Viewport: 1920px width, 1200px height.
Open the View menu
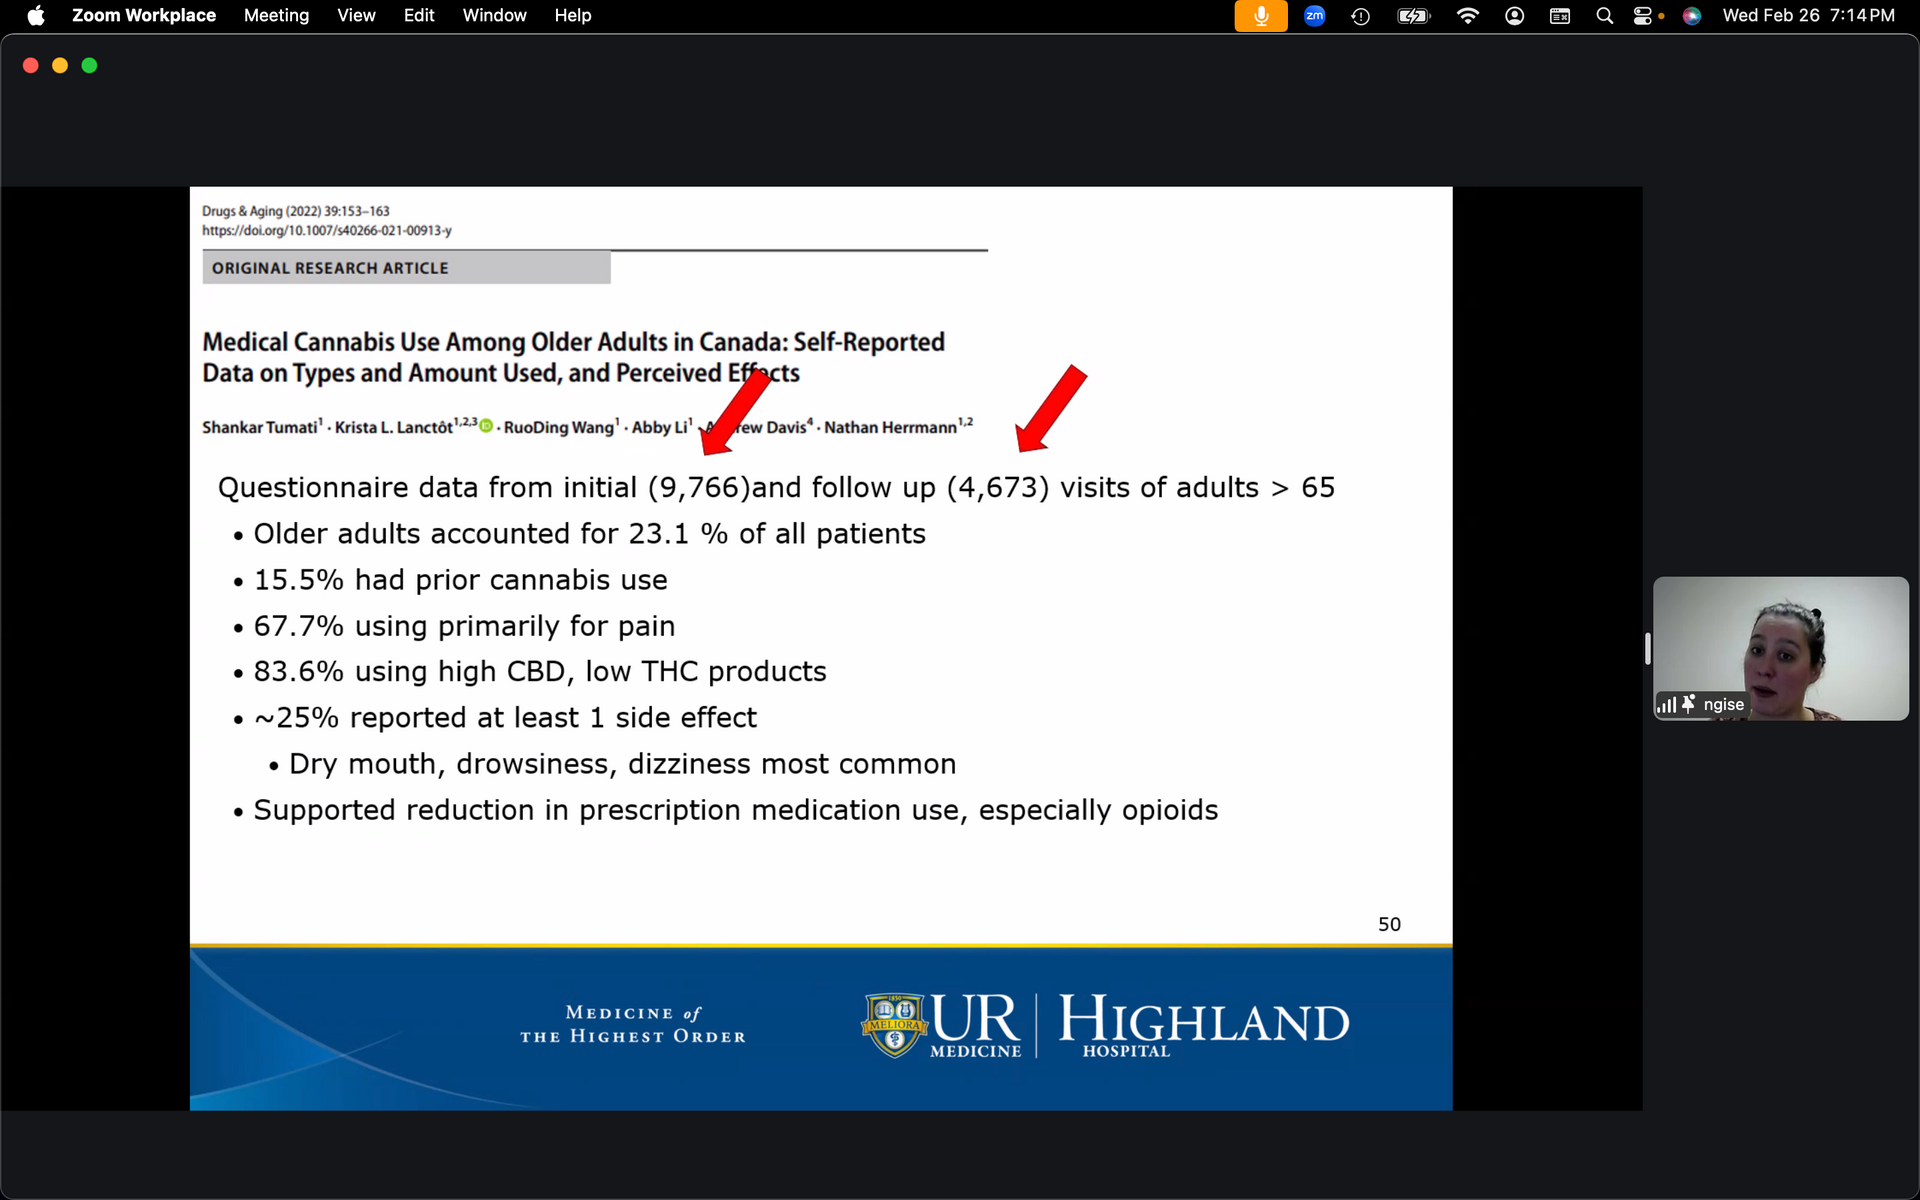click(356, 16)
